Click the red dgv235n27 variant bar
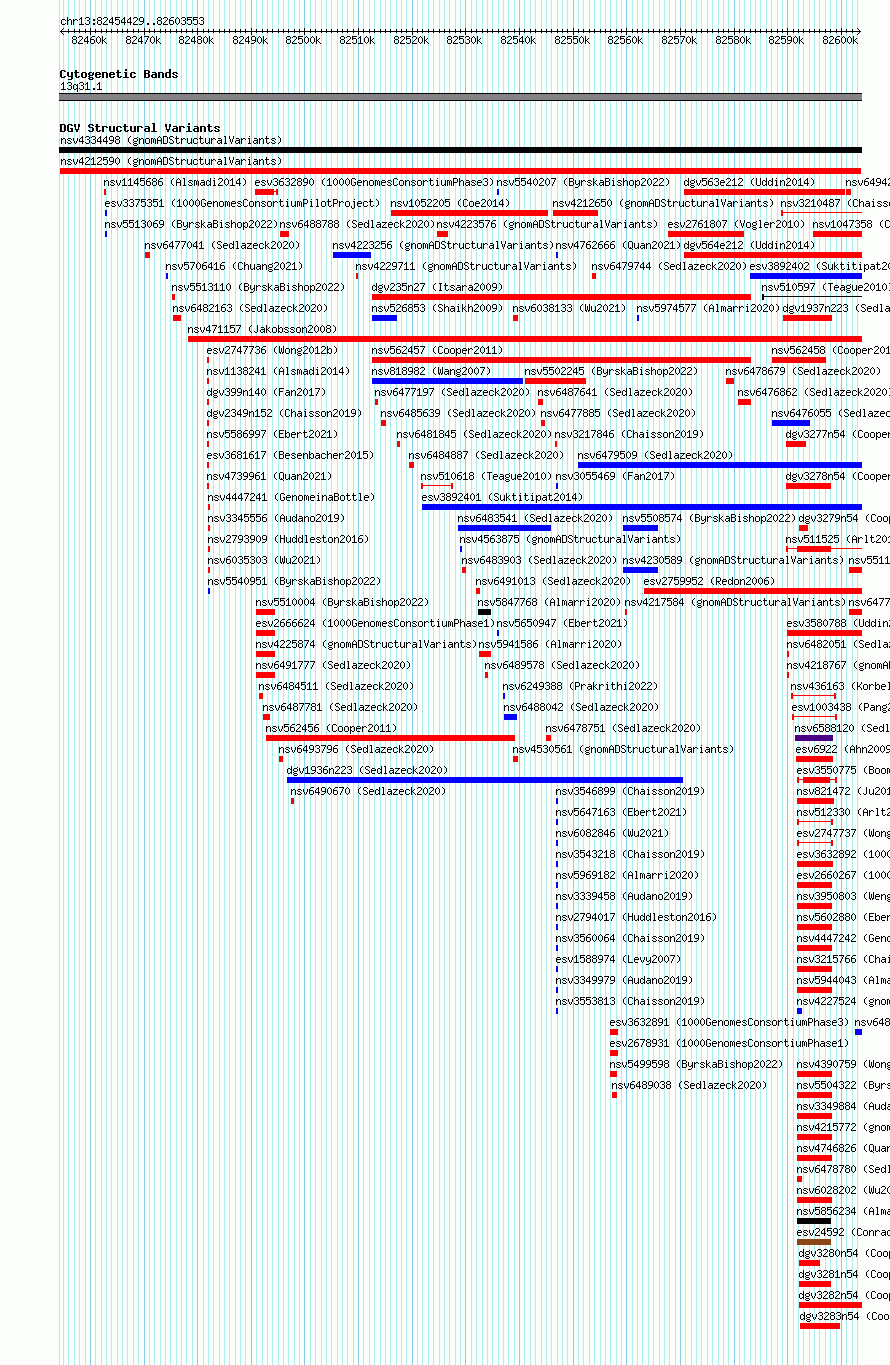The width and height of the screenshot is (890, 1365). click(561, 297)
